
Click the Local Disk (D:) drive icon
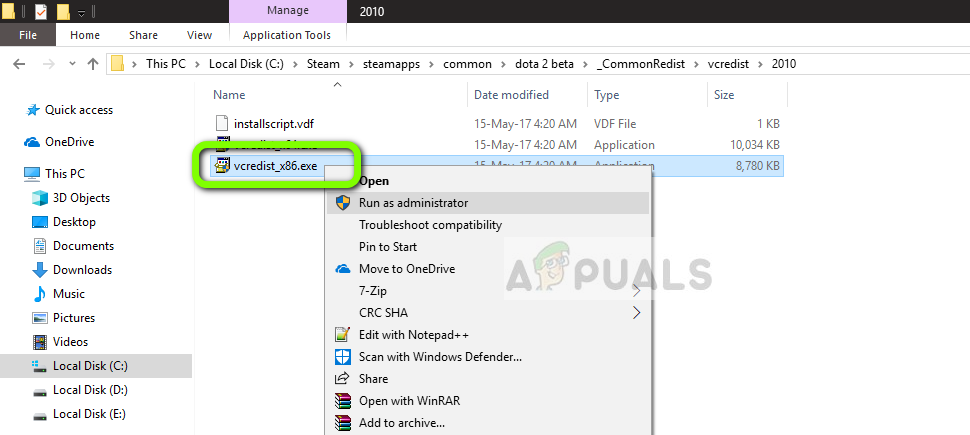click(40, 390)
